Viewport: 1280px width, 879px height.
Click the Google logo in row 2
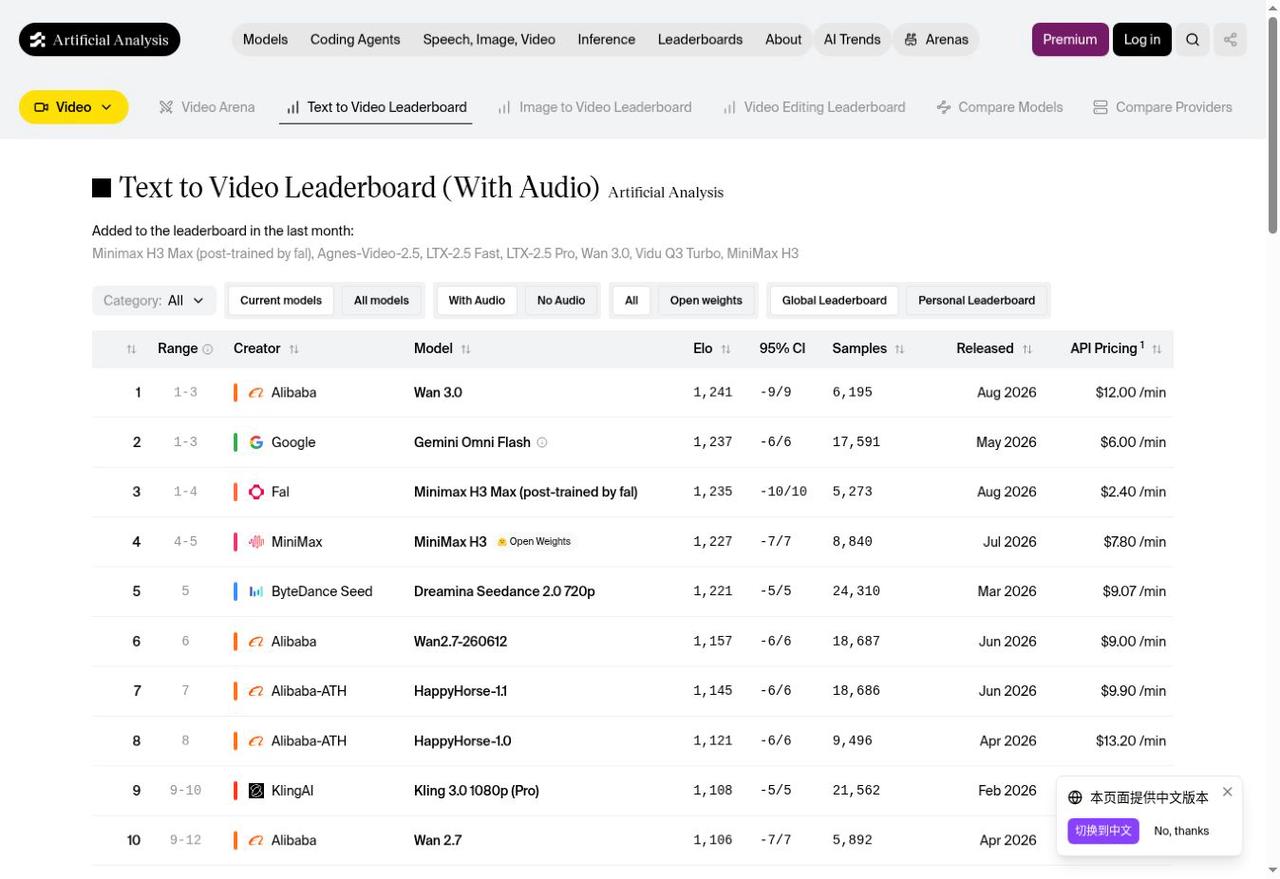[x=256, y=442]
